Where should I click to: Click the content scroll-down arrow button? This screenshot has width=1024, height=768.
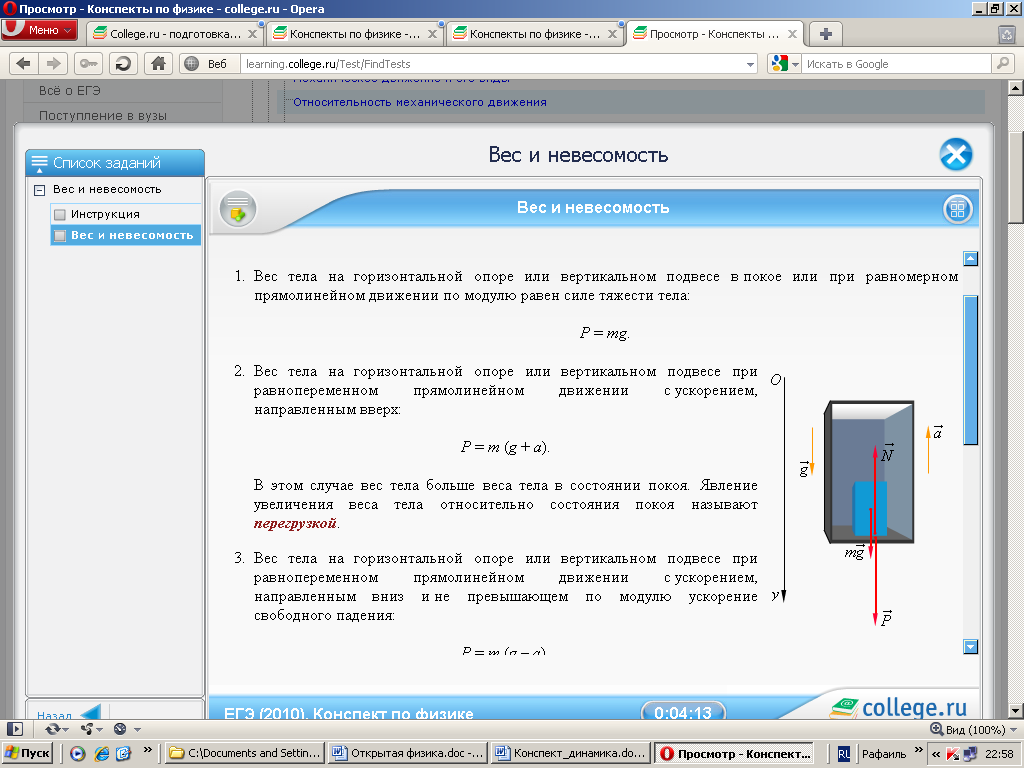click(x=970, y=647)
